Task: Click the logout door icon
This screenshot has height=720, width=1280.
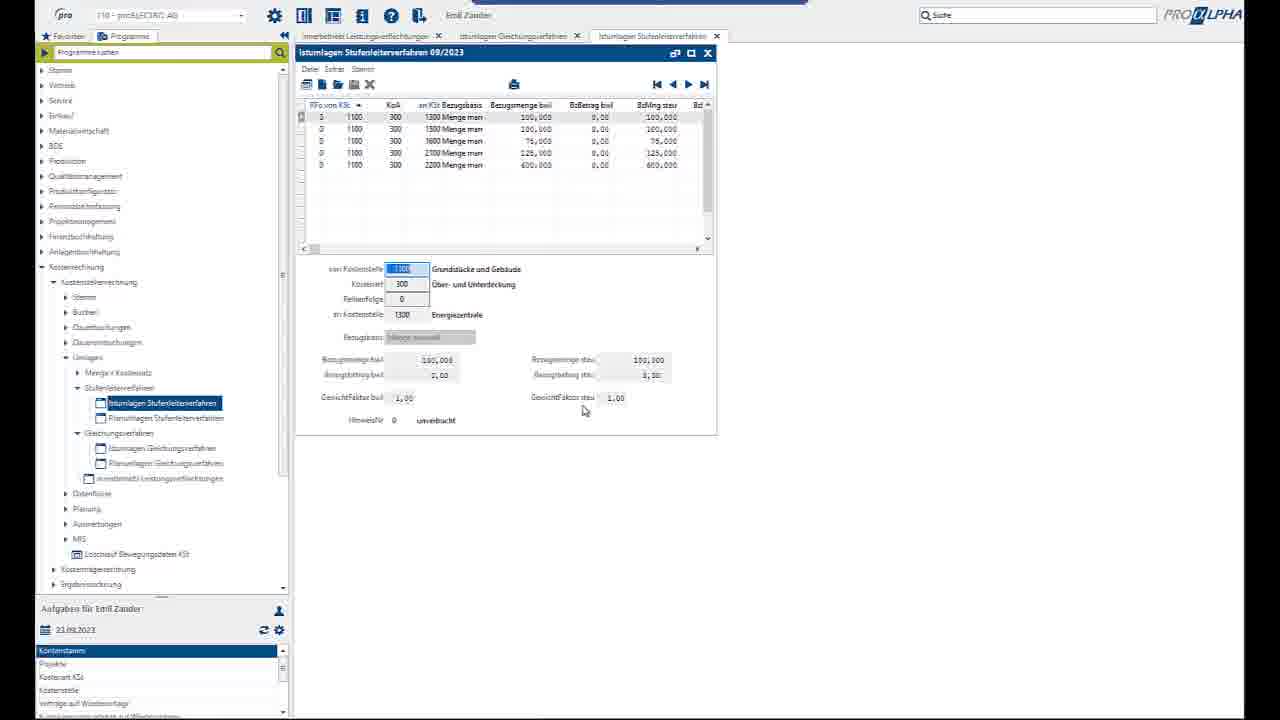Action: coord(420,16)
